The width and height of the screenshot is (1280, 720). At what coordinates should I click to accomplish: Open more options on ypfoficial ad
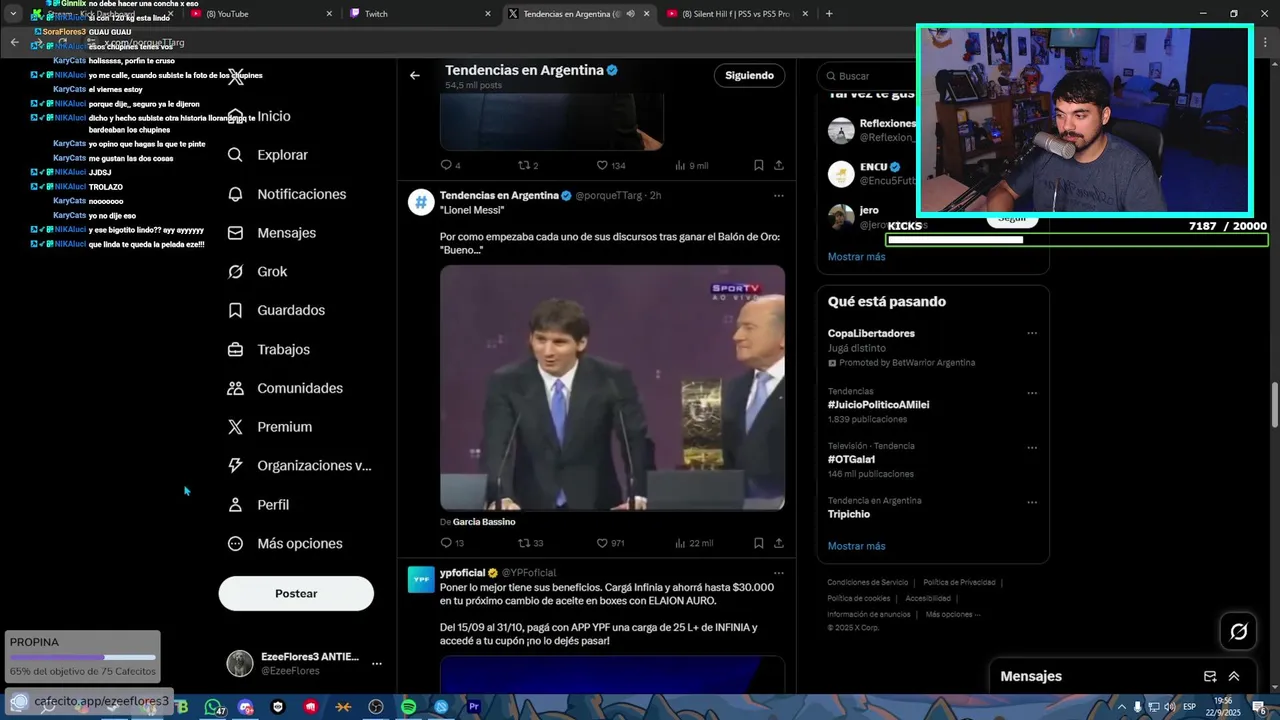tap(779, 573)
